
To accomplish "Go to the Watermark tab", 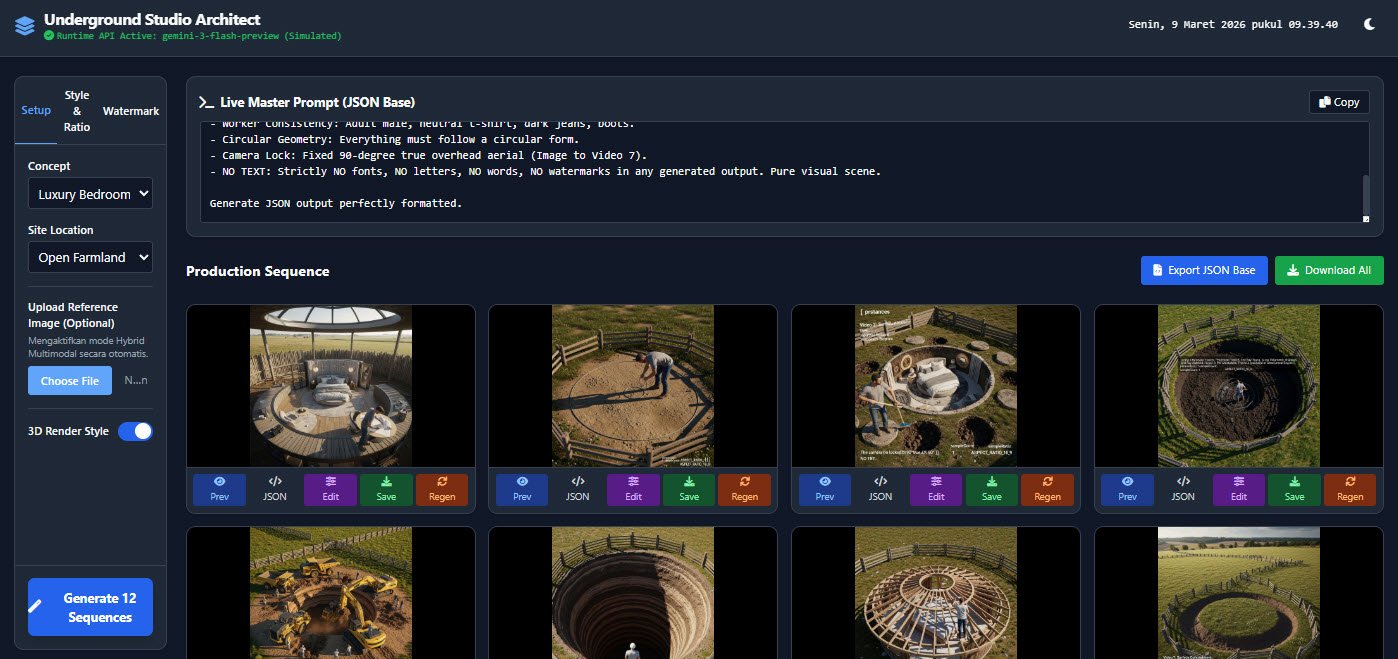I will pyautogui.click(x=131, y=111).
